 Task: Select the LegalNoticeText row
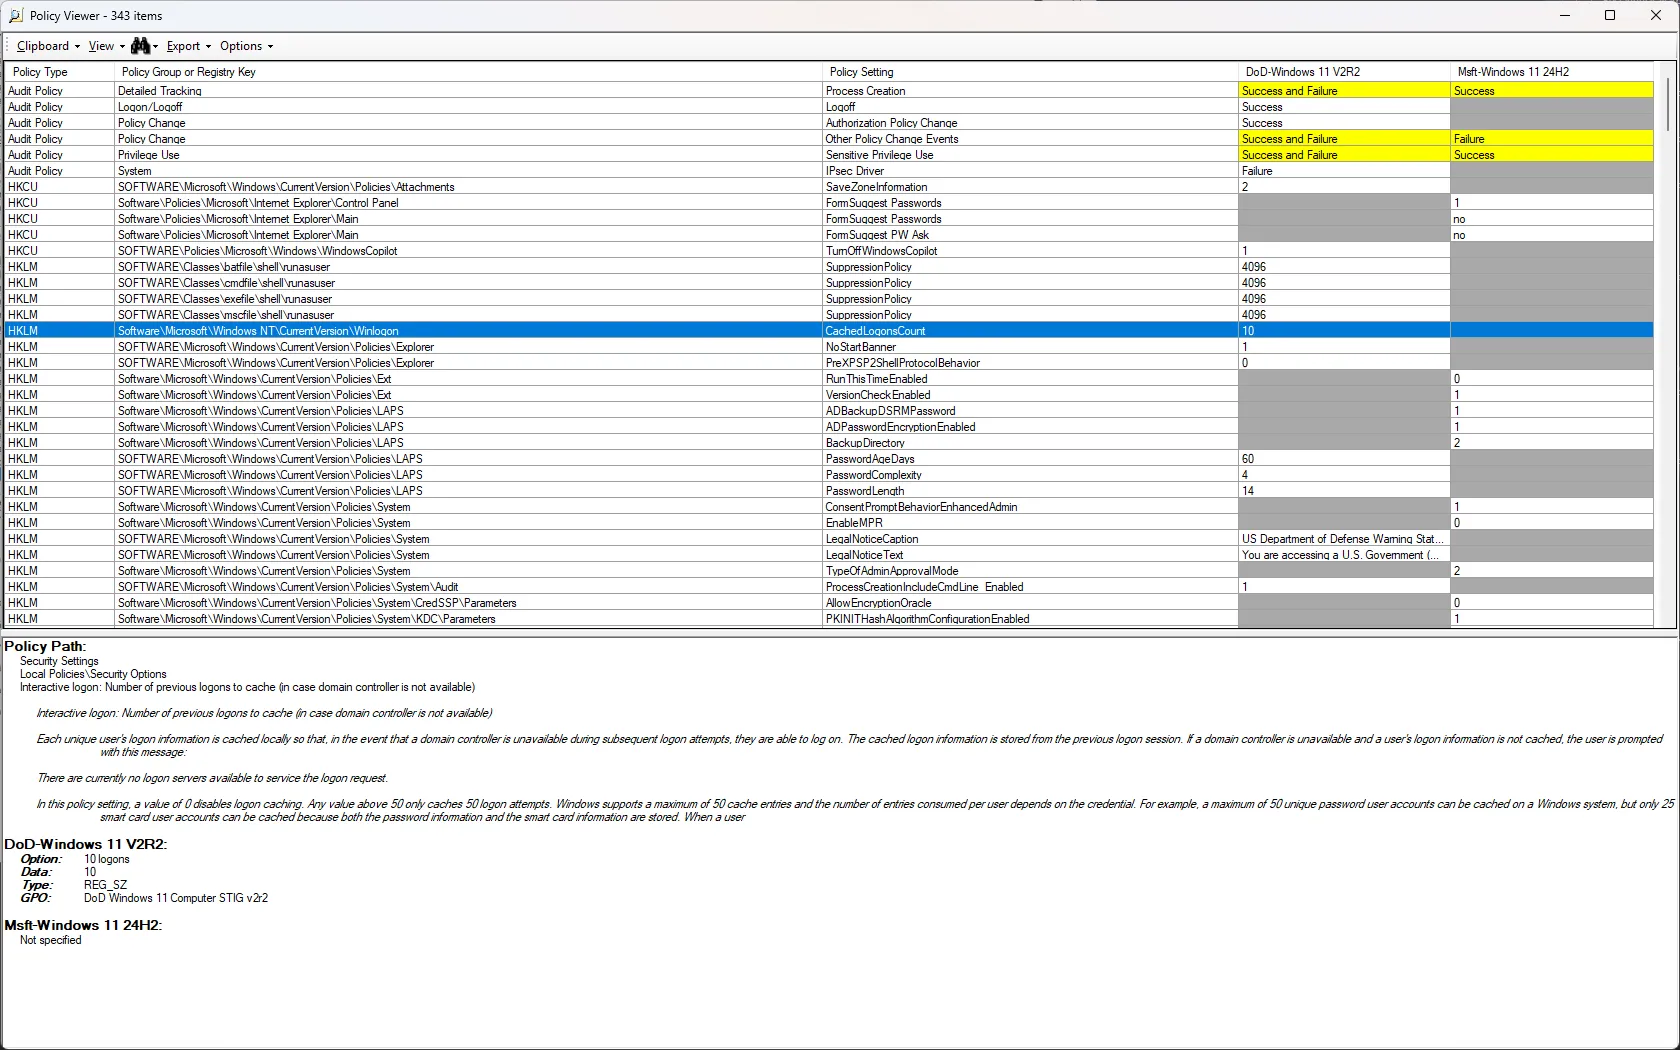coord(828,555)
